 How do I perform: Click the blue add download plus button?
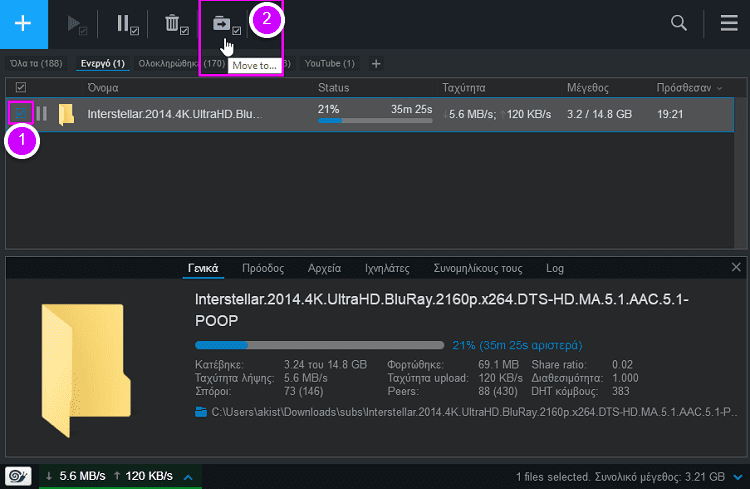tap(23, 23)
